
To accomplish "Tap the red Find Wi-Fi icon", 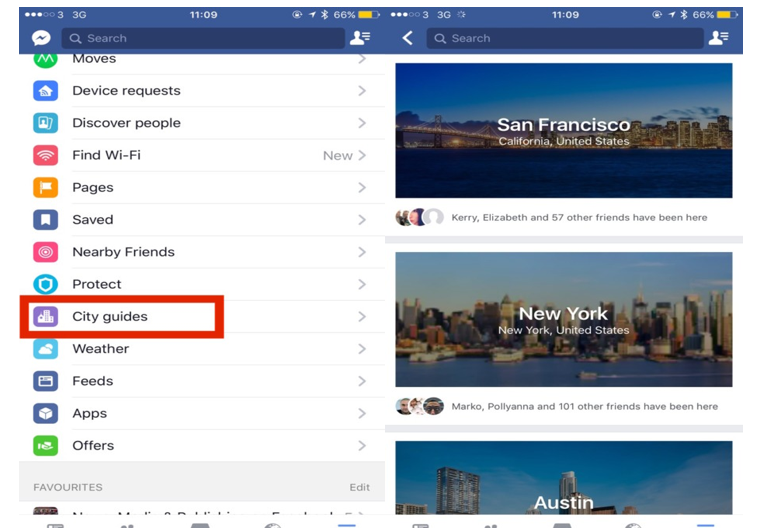I will click(45, 155).
